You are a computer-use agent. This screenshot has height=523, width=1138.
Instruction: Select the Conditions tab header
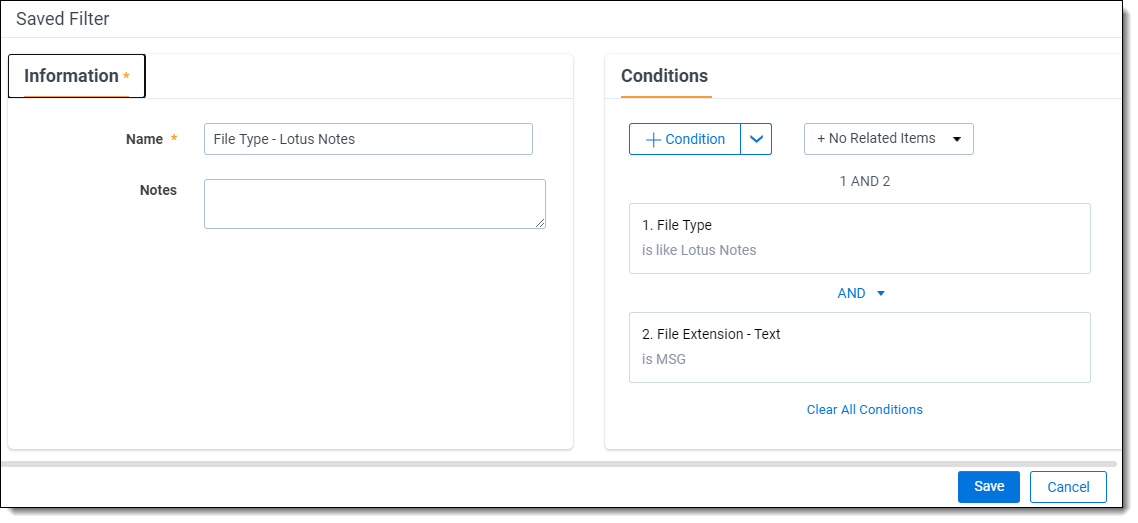click(664, 77)
